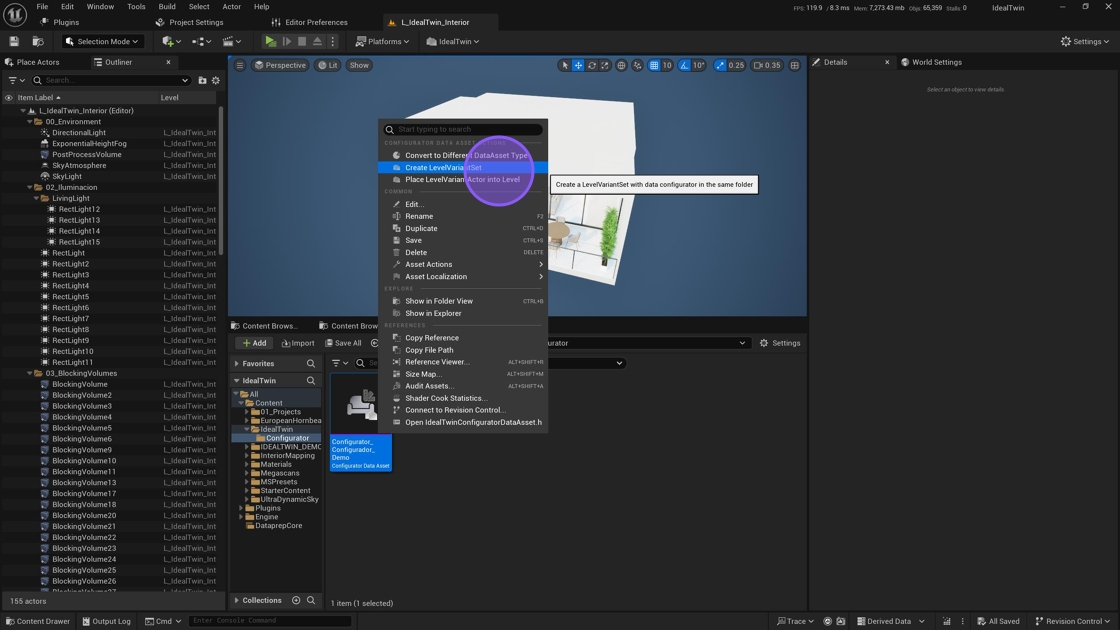Screen dimensions: 1120x630
Task: Open the viewport layout options icon
Action: click(x=795, y=65)
